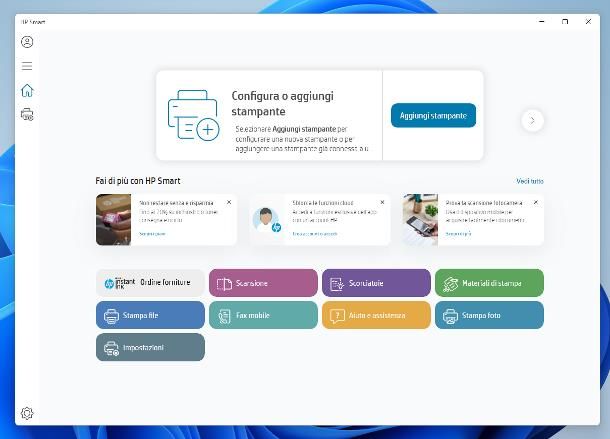Open the account profile icon
Screen dimensions: 610x439
click(x=27, y=42)
